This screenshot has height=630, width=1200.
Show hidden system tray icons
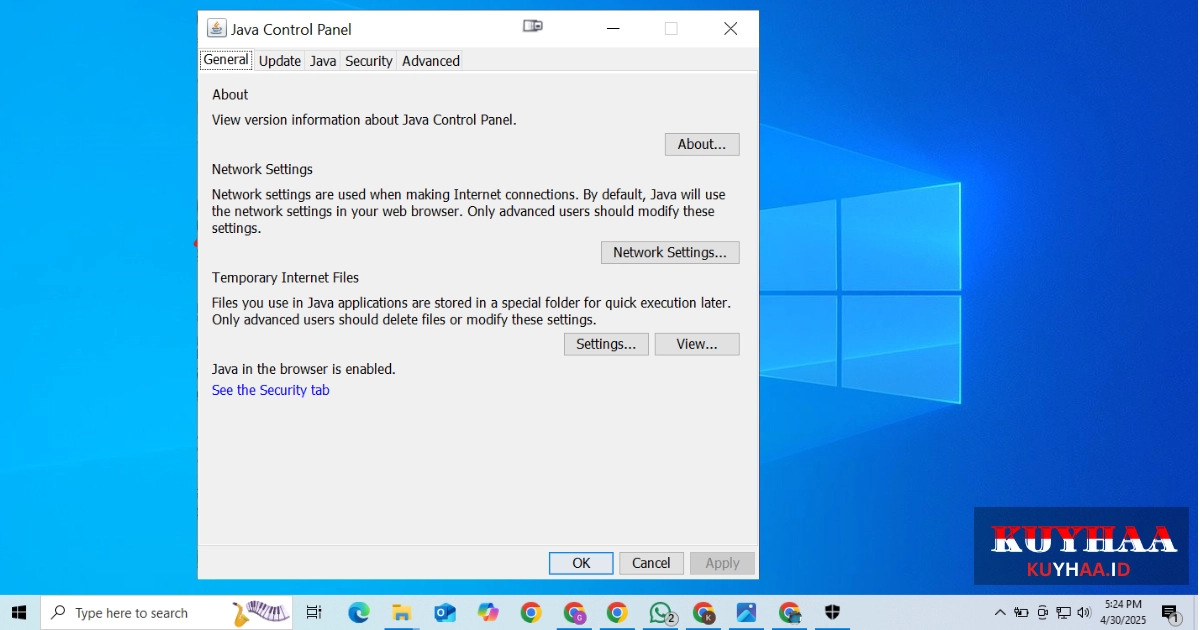(x=1000, y=613)
